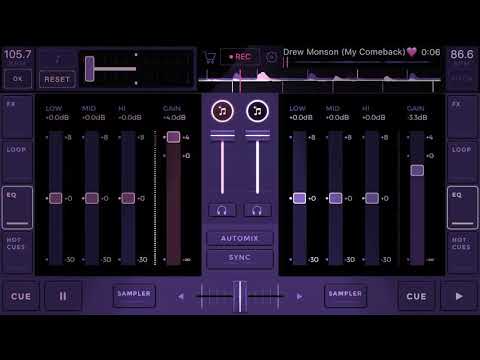Nudge crossfader with the right arrow
The height and width of the screenshot is (360, 480).
(x=299, y=296)
